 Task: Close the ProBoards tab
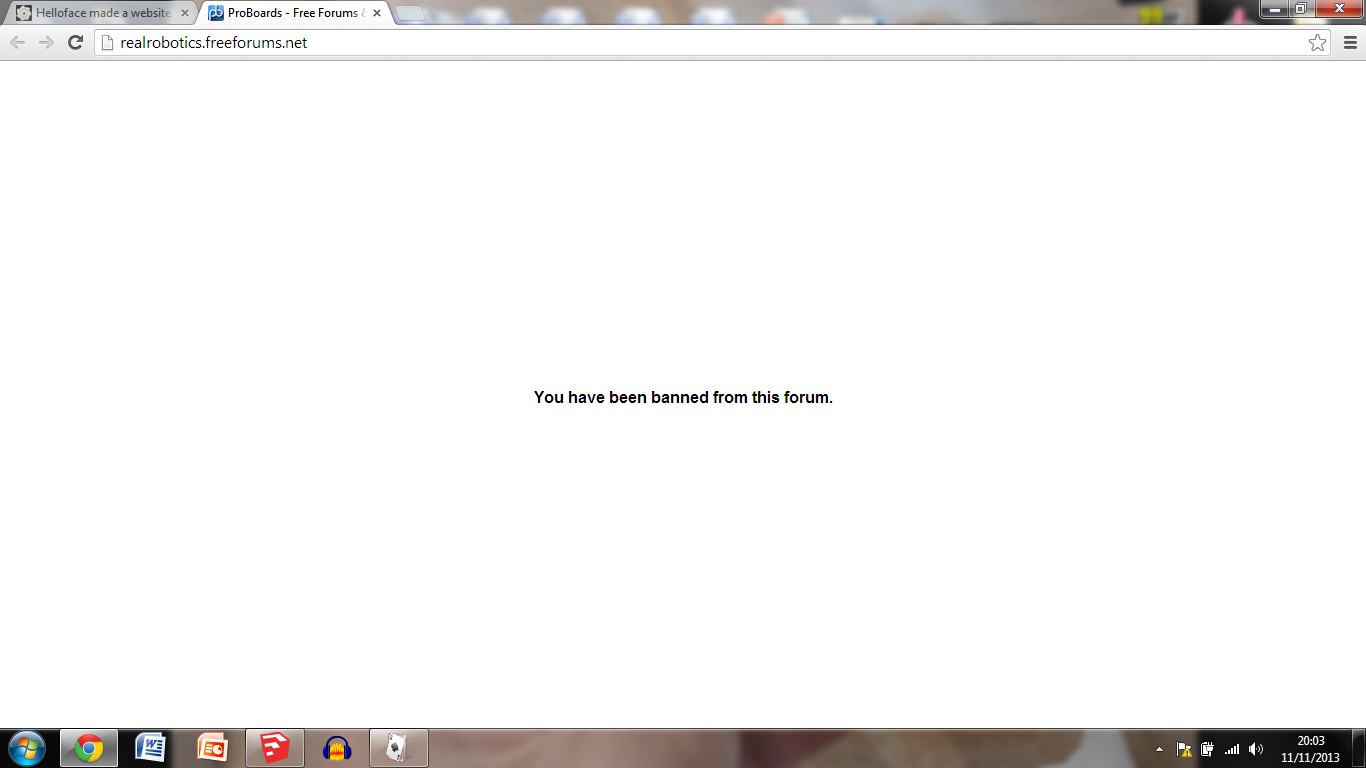377,13
